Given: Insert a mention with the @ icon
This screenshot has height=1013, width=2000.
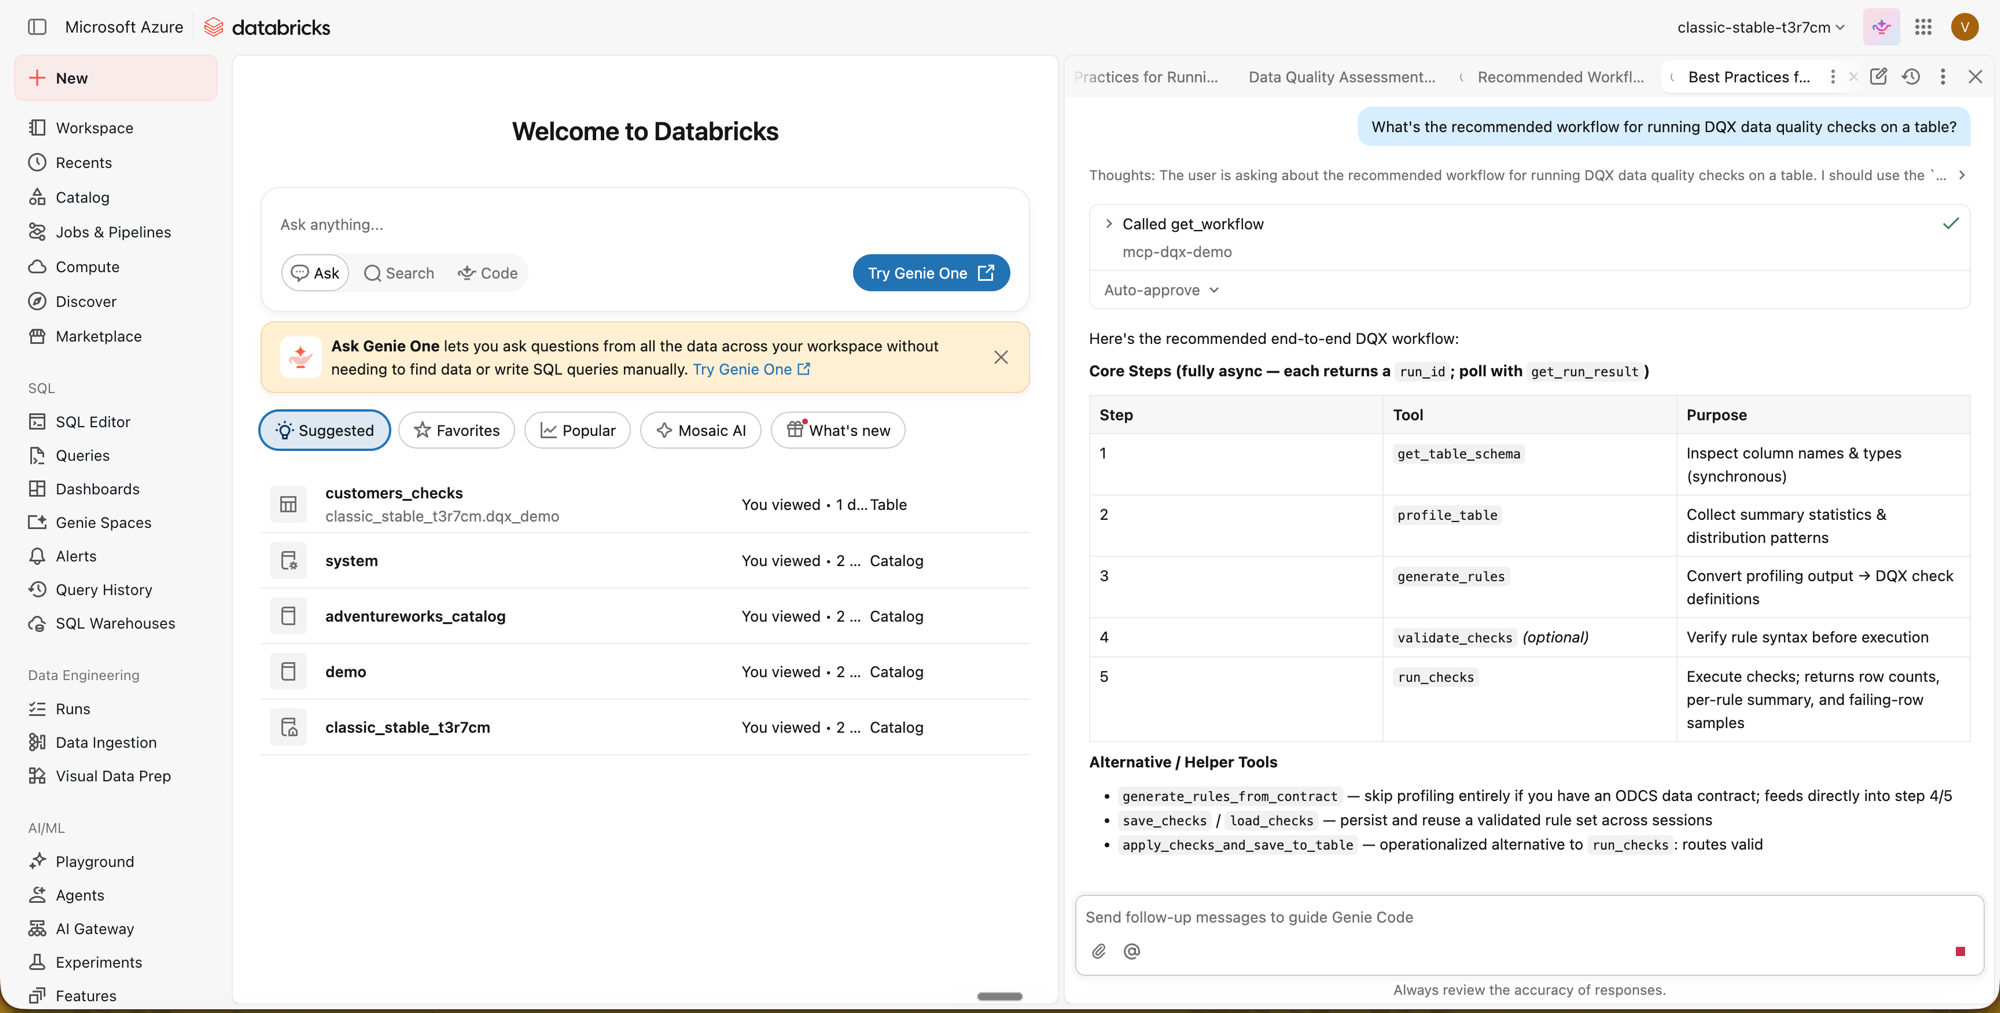Looking at the screenshot, I should pos(1131,951).
